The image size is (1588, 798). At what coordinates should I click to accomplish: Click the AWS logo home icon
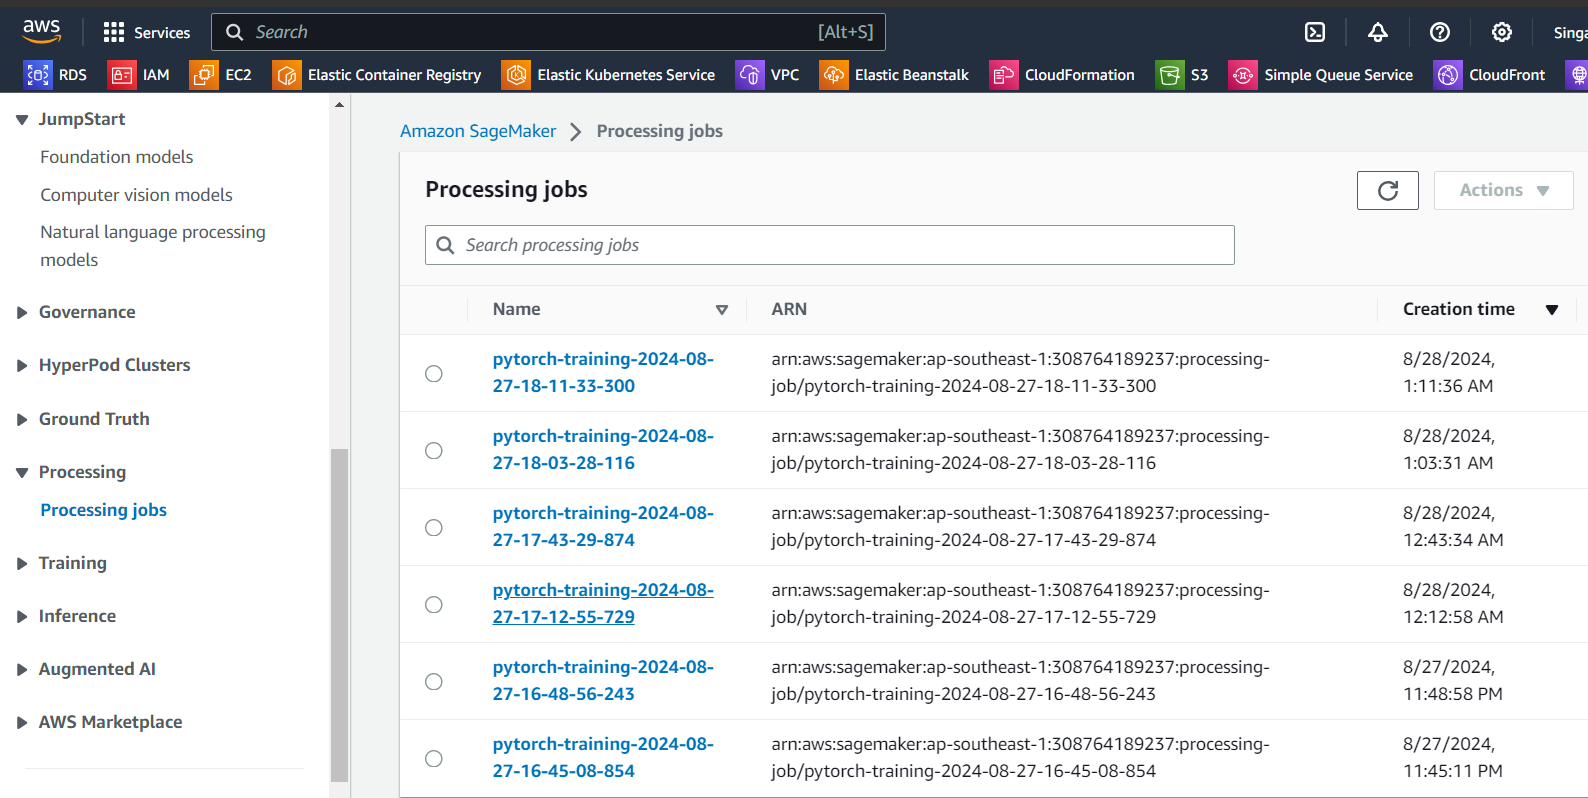pos(42,31)
